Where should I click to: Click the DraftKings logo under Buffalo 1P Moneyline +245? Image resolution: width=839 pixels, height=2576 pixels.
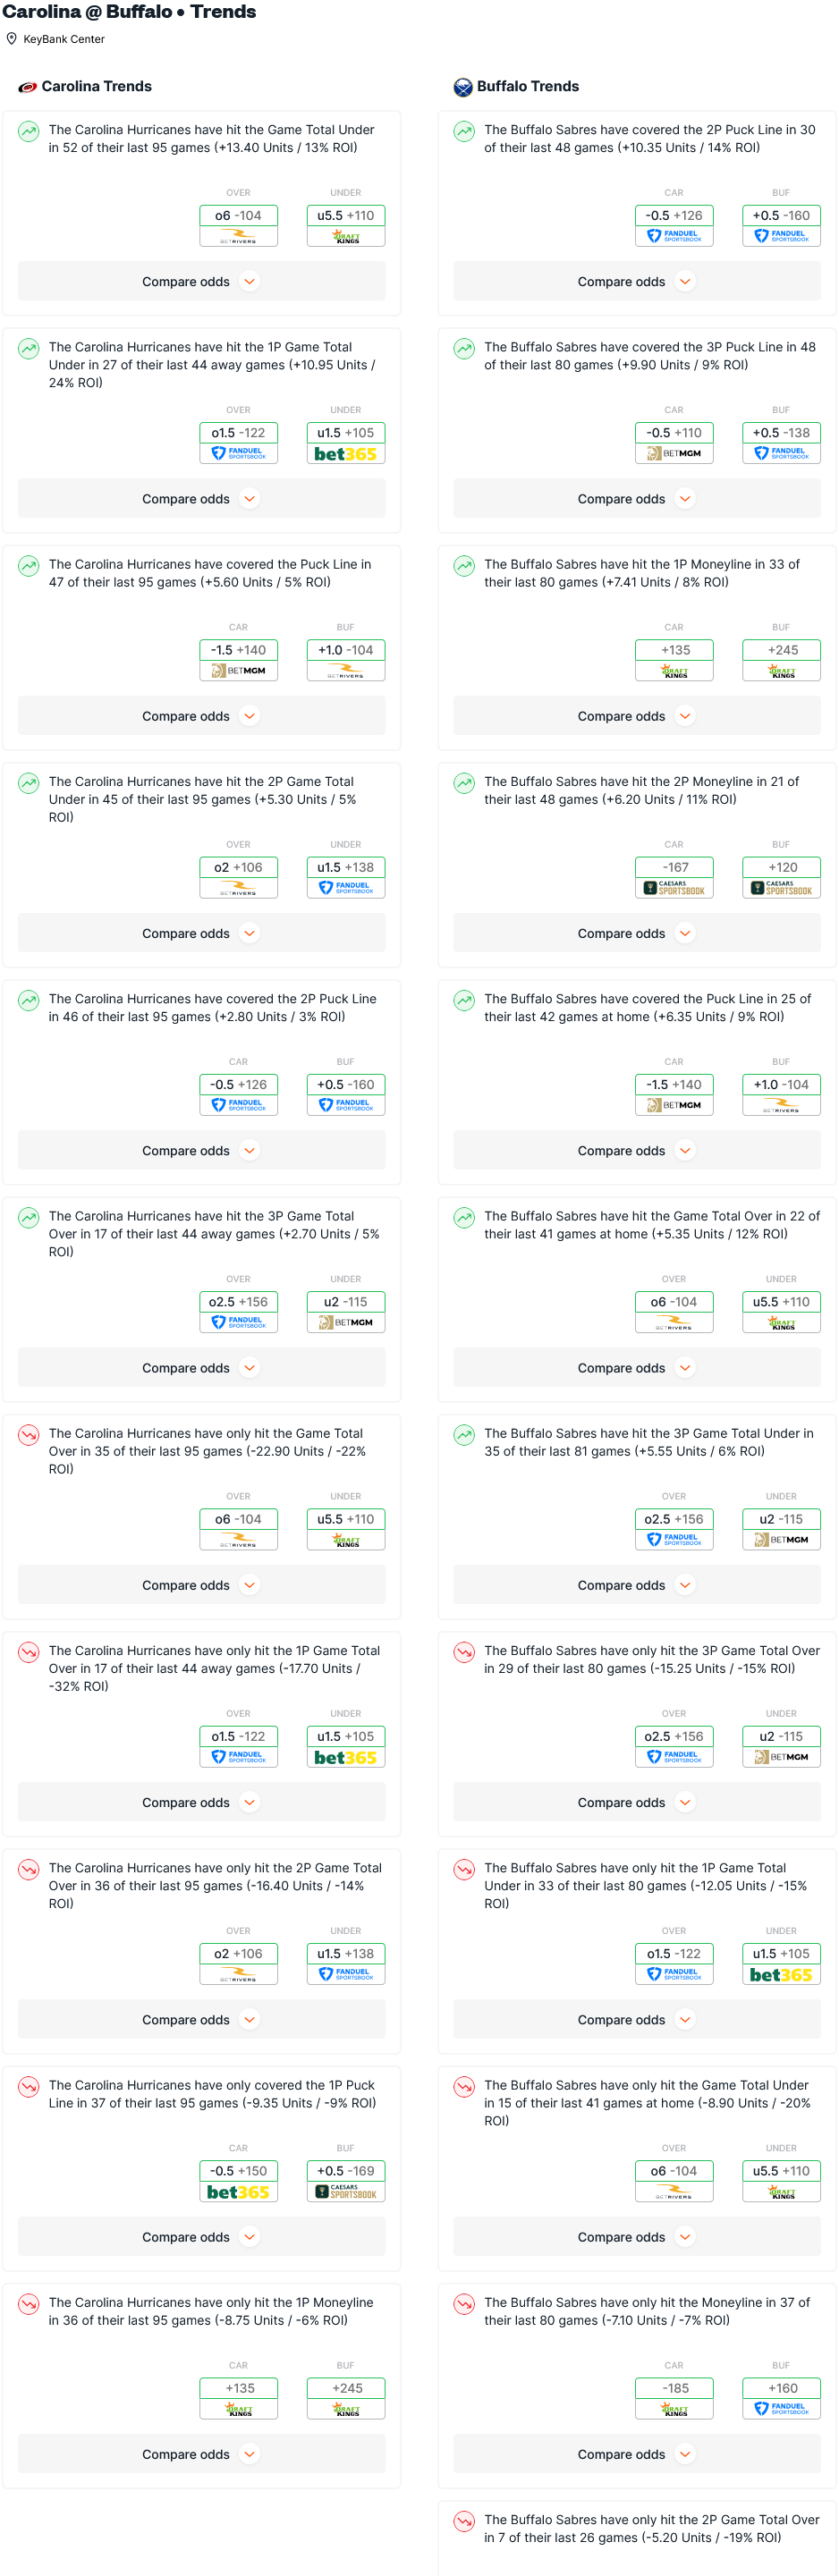[x=782, y=671]
